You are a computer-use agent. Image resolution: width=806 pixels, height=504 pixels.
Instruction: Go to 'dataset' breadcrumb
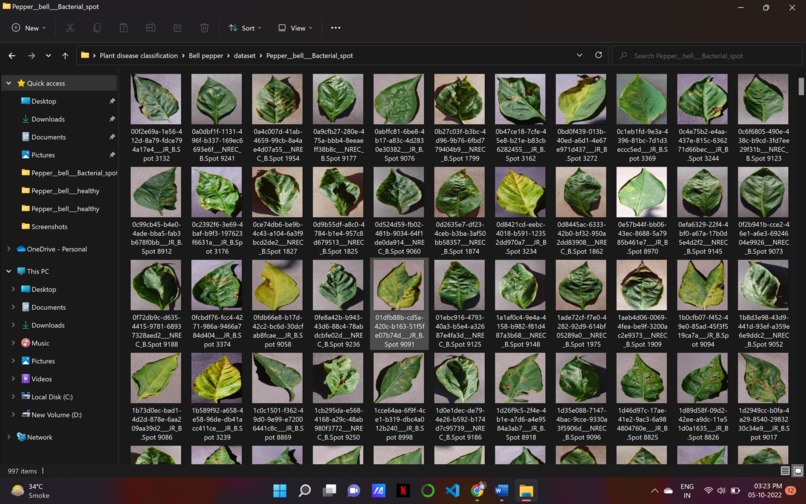point(245,56)
